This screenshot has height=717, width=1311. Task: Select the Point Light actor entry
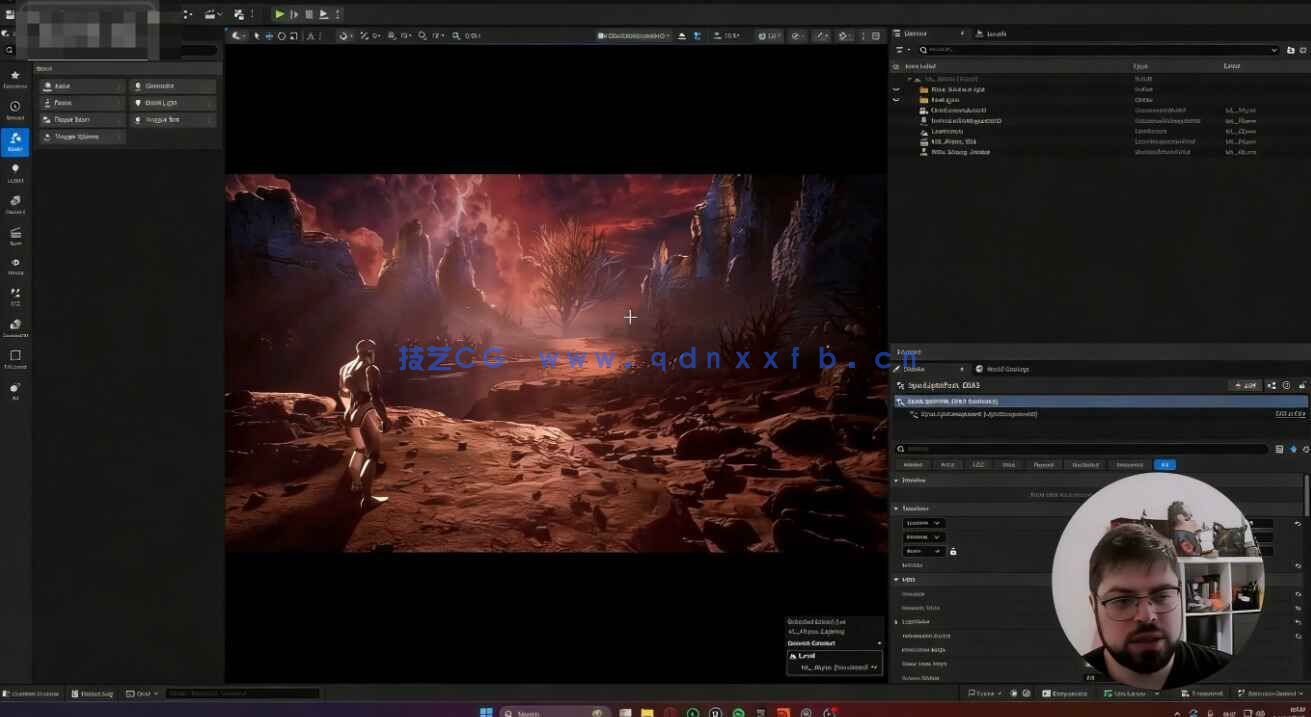[x=173, y=103]
